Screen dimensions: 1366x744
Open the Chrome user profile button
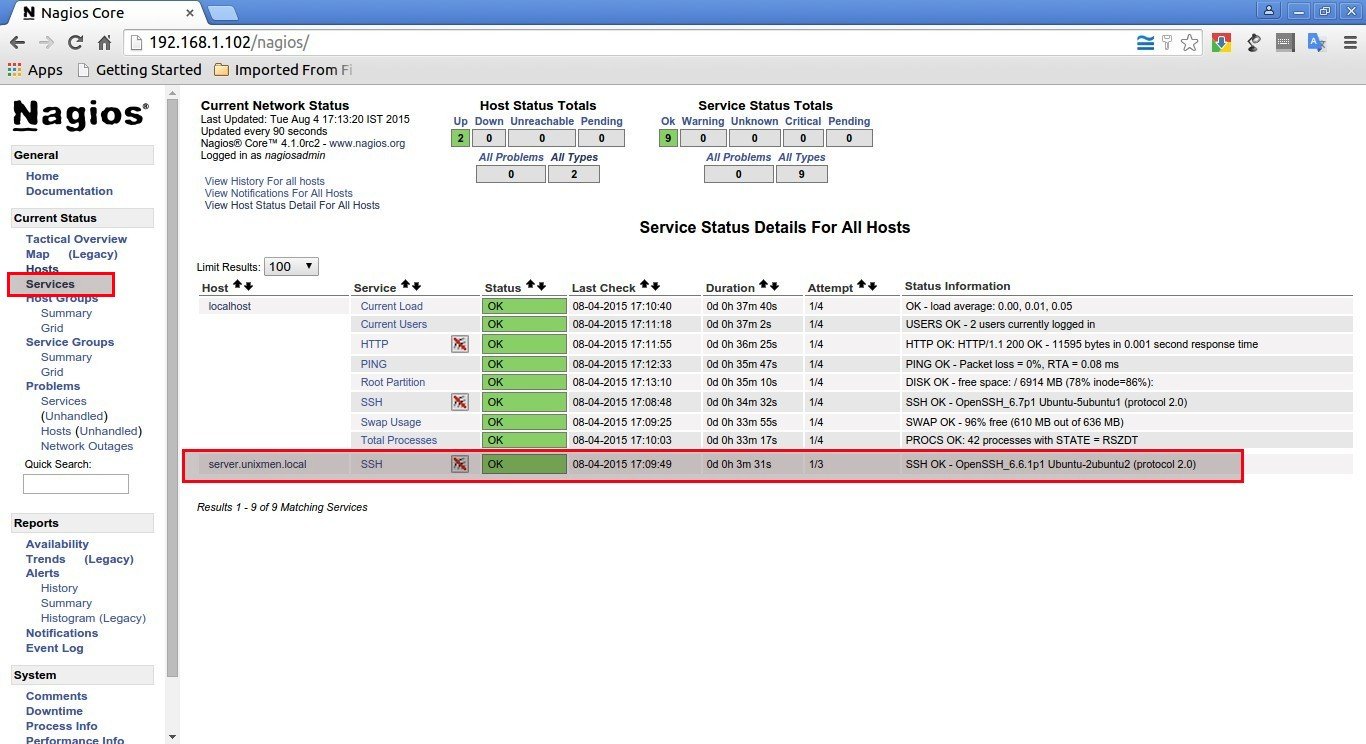(x=1269, y=10)
